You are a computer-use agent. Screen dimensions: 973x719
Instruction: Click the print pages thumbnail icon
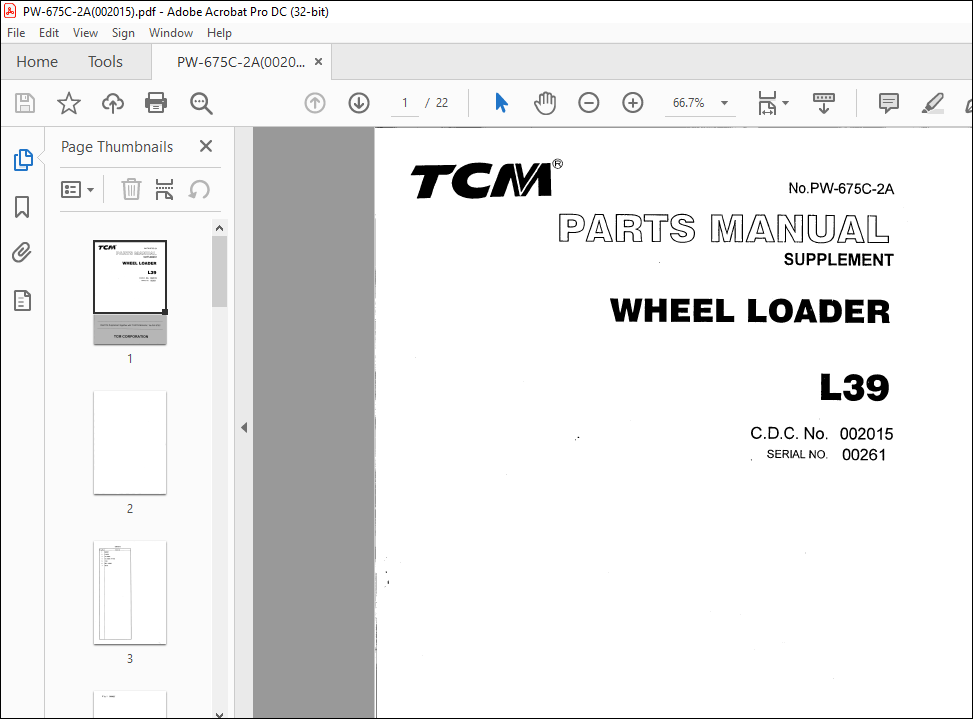click(164, 189)
